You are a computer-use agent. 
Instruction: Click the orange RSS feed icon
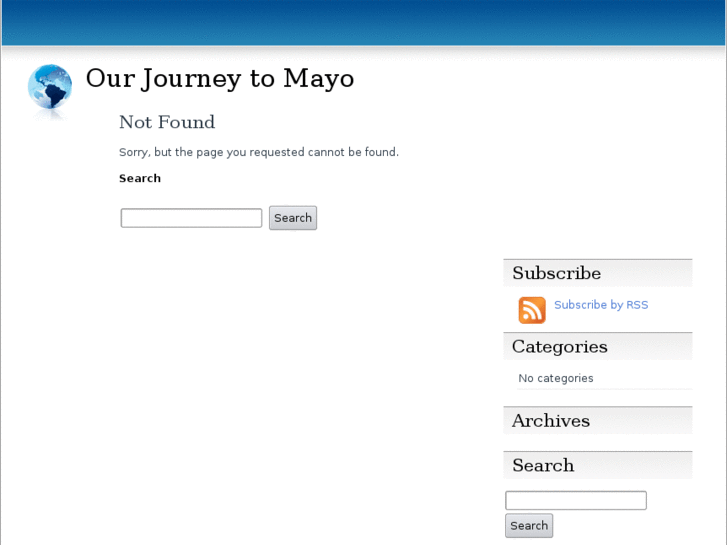[532, 310]
